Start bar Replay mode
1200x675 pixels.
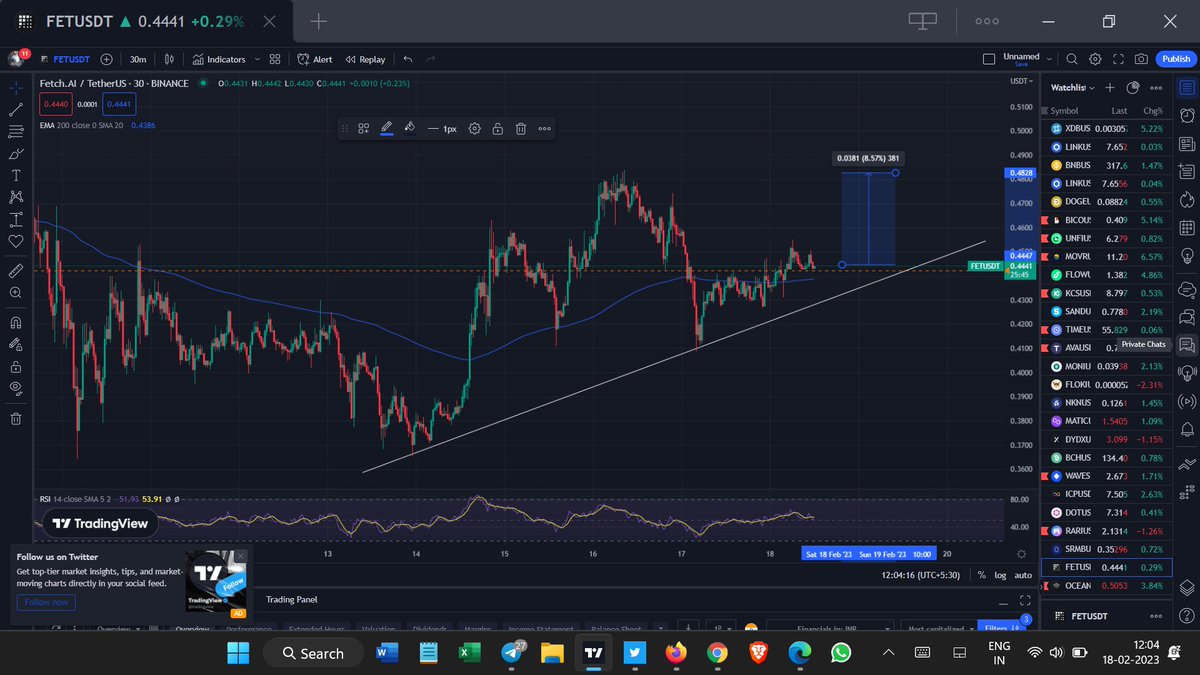pyautogui.click(x=365, y=59)
